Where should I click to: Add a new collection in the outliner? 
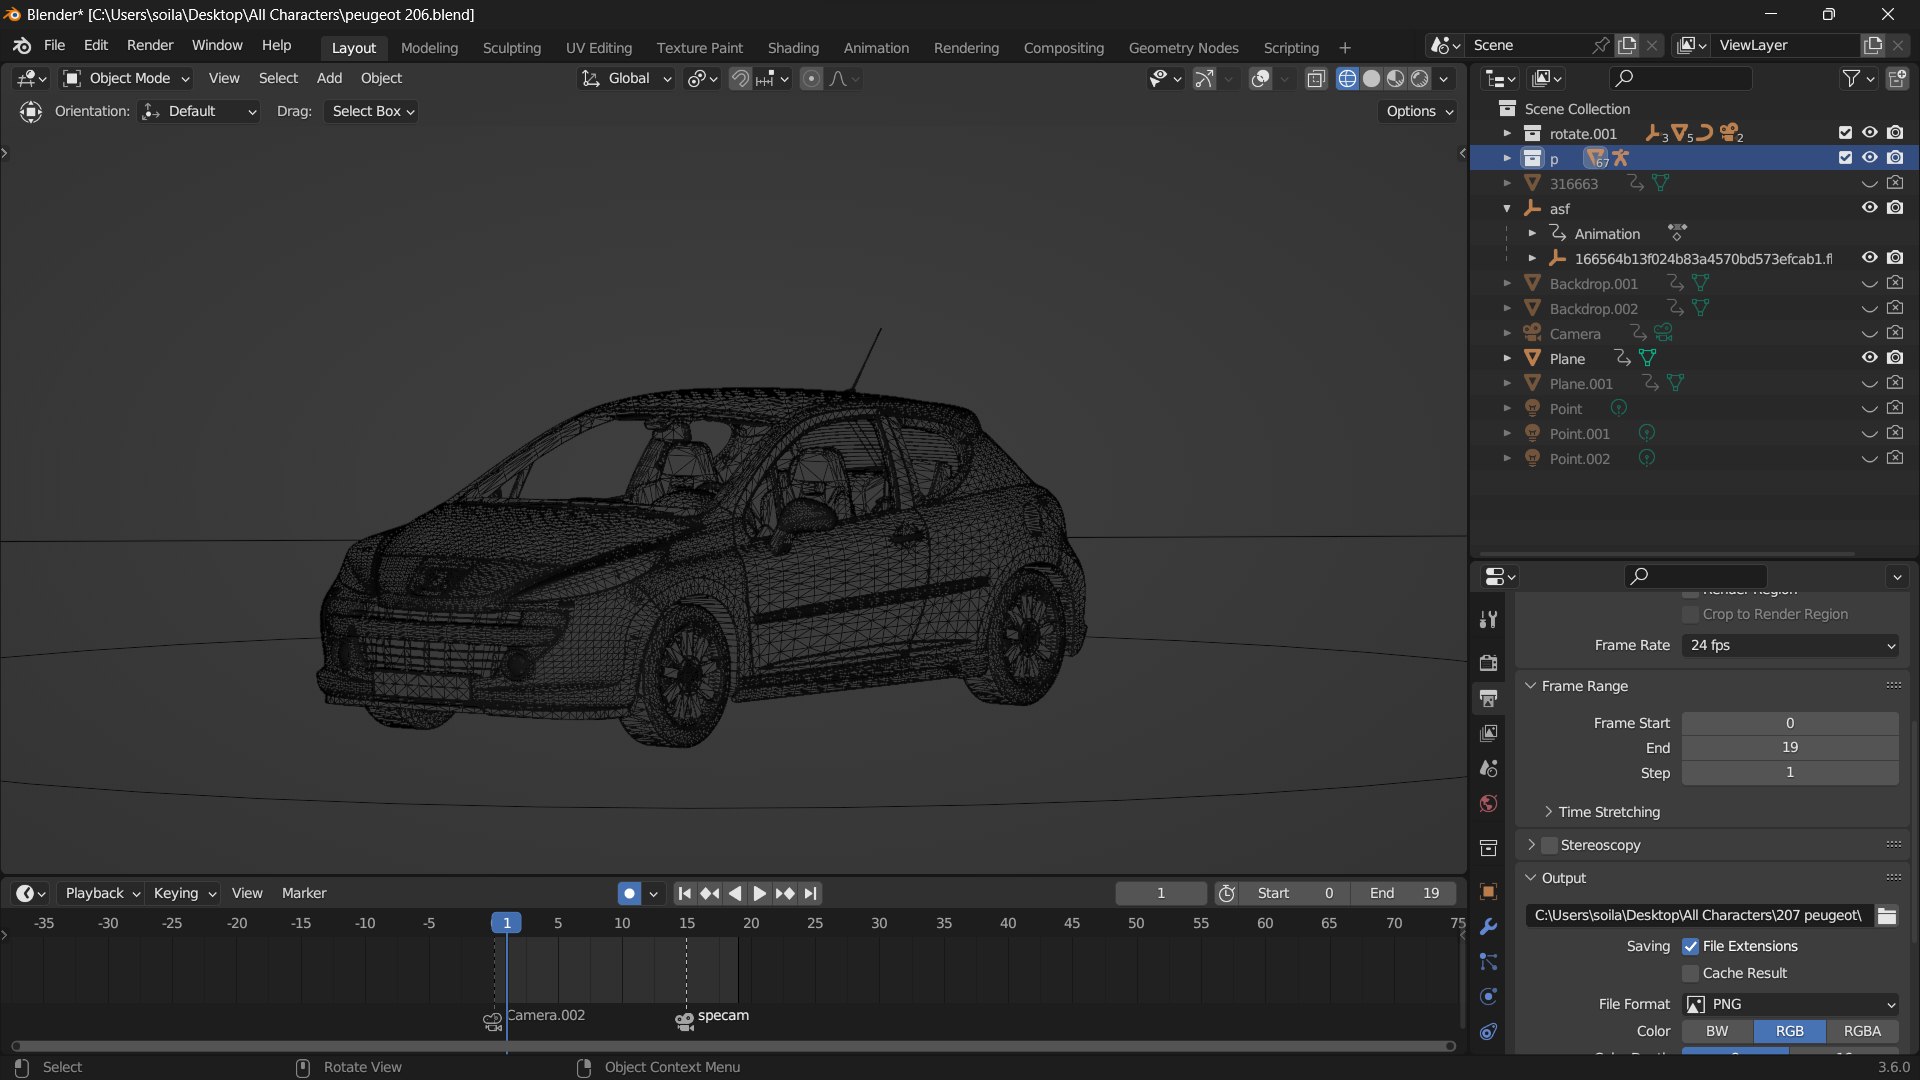(1896, 78)
